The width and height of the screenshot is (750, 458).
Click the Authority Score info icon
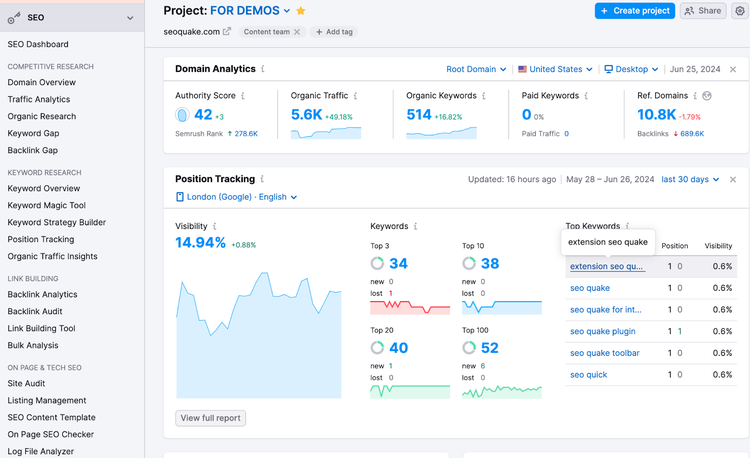[243, 96]
